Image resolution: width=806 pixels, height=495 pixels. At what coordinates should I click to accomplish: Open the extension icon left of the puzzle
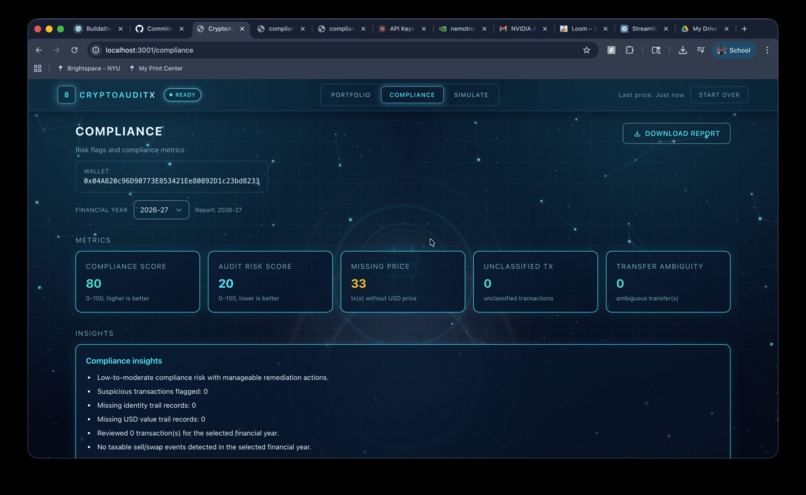(x=611, y=50)
